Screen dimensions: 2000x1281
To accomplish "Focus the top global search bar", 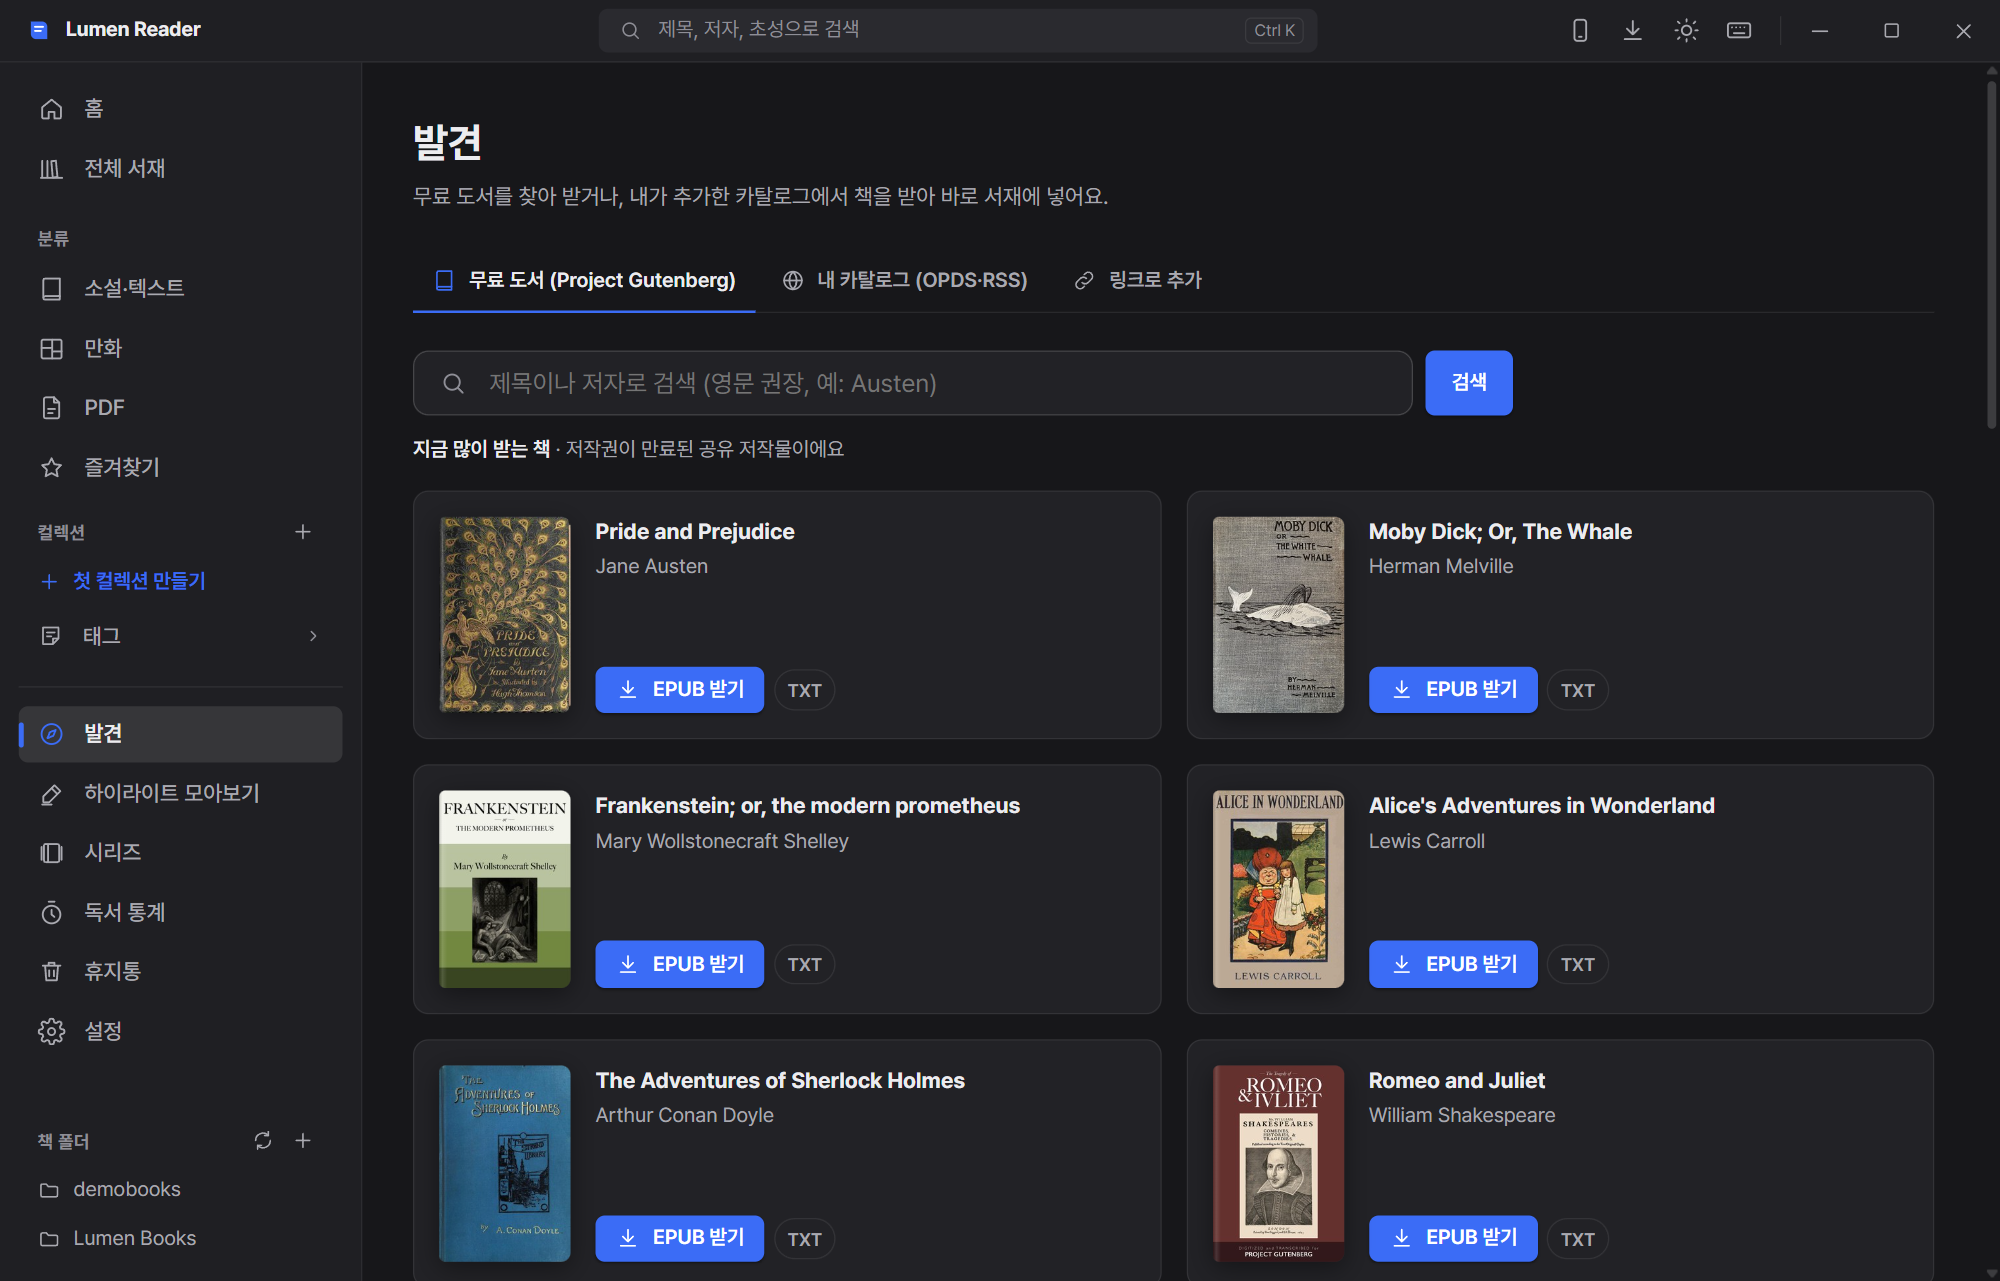I will (957, 30).
